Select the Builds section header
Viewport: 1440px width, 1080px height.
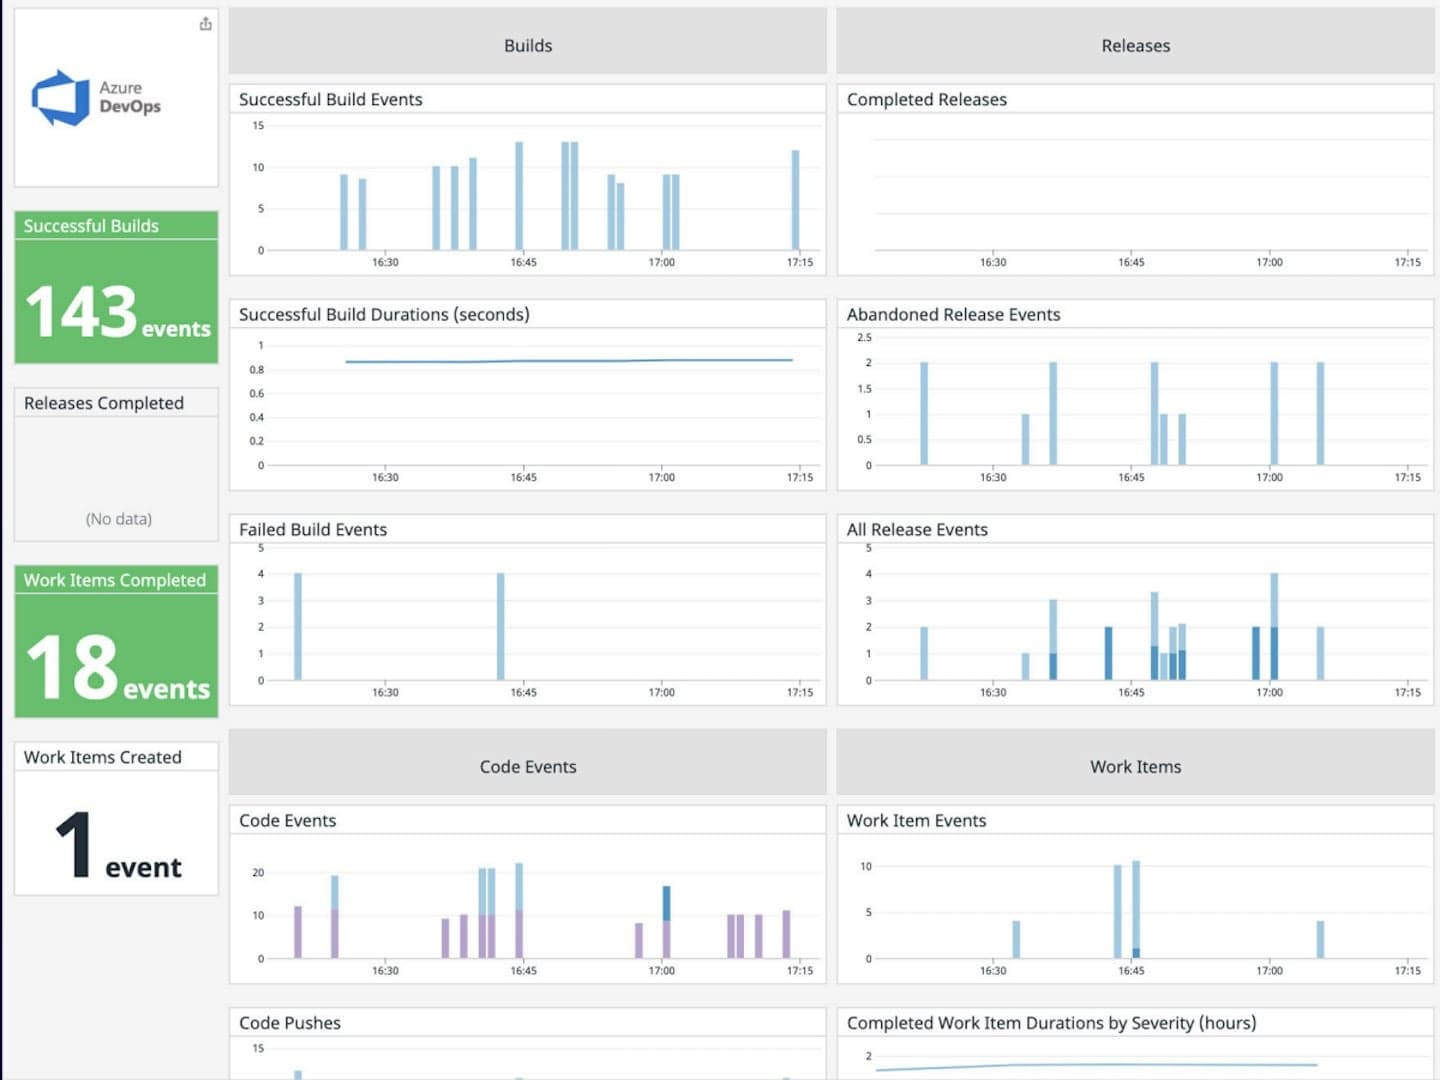pos(528,45)
